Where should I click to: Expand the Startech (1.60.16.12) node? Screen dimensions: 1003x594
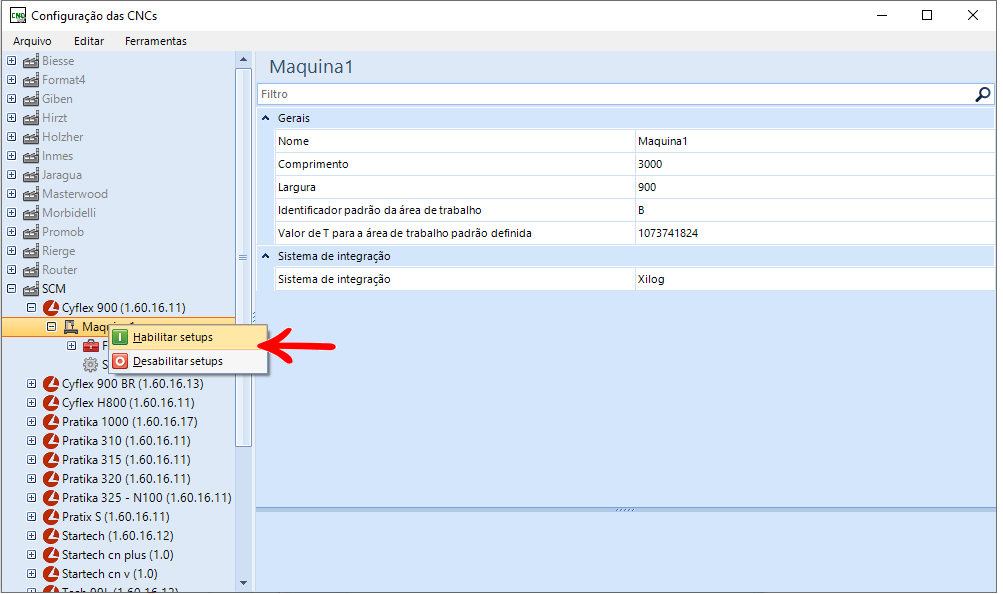pos(31,536)
